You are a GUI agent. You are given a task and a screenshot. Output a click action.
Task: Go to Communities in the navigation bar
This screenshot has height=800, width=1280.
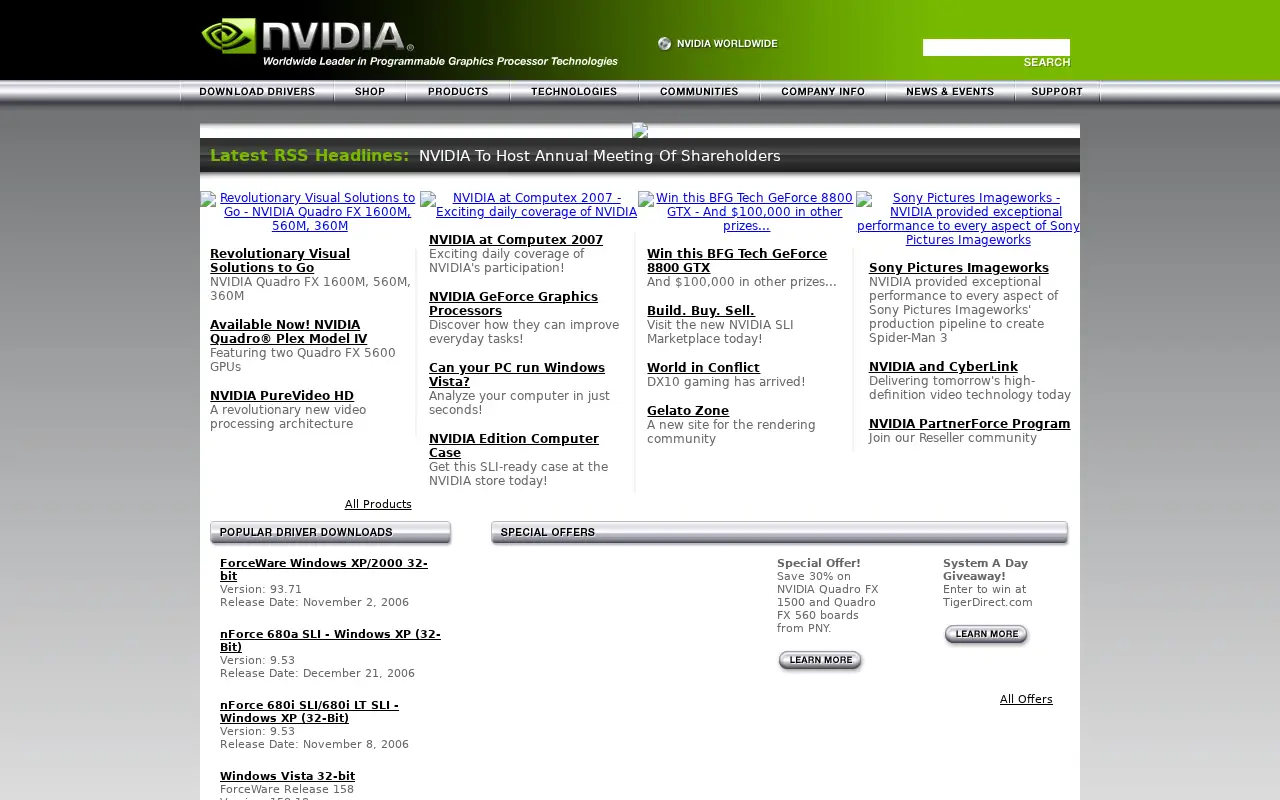point(699,91)
